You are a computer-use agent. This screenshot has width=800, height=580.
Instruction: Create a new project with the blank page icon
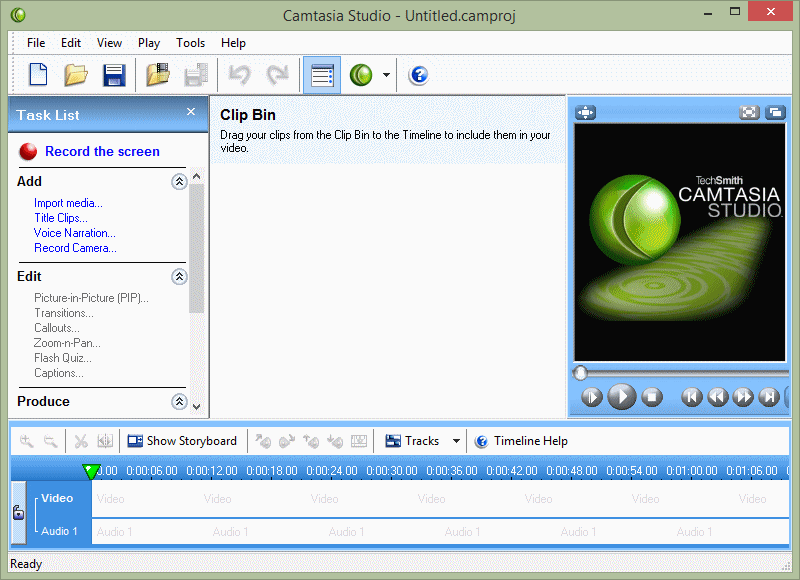point(38,75)
